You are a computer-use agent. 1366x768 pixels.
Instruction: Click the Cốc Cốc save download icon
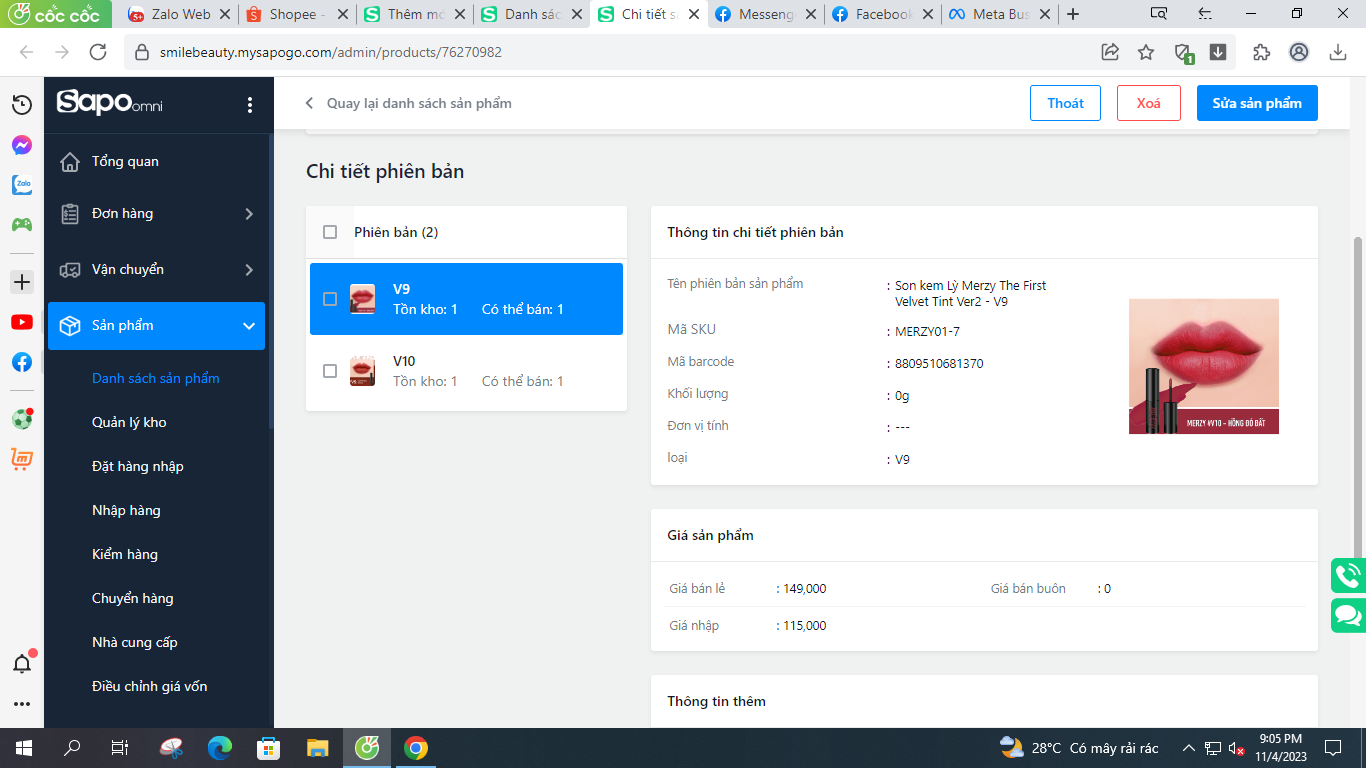pos(1218,52)
